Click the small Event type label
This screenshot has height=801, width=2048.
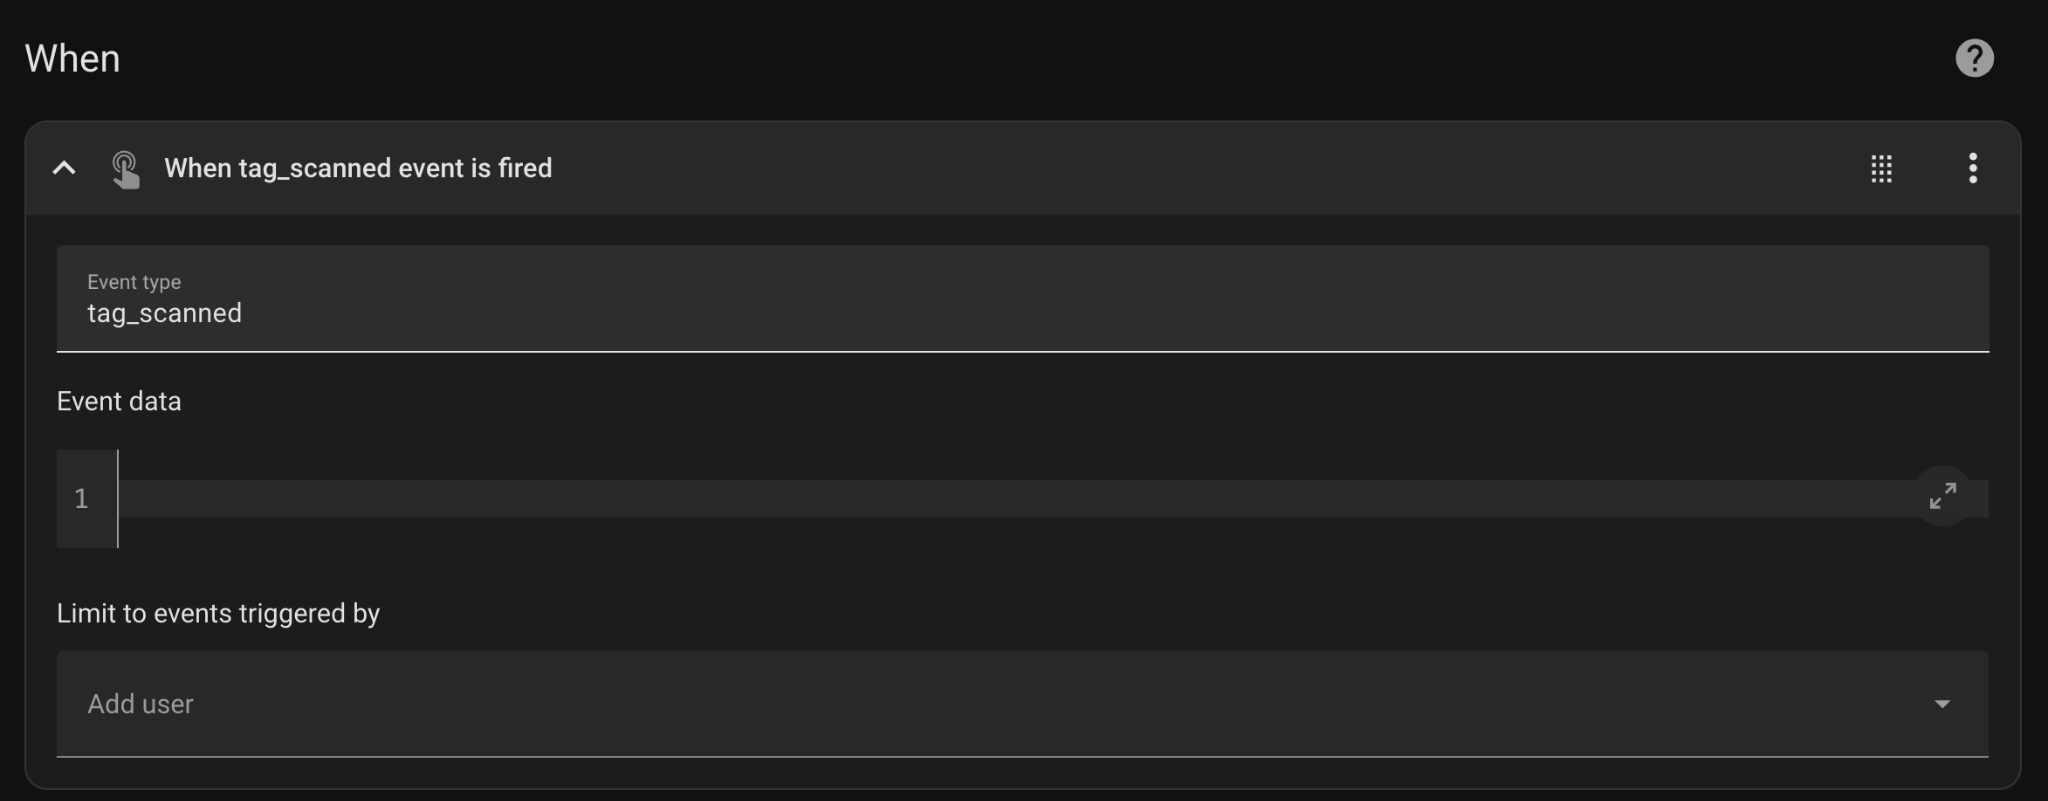click(134, 282)
